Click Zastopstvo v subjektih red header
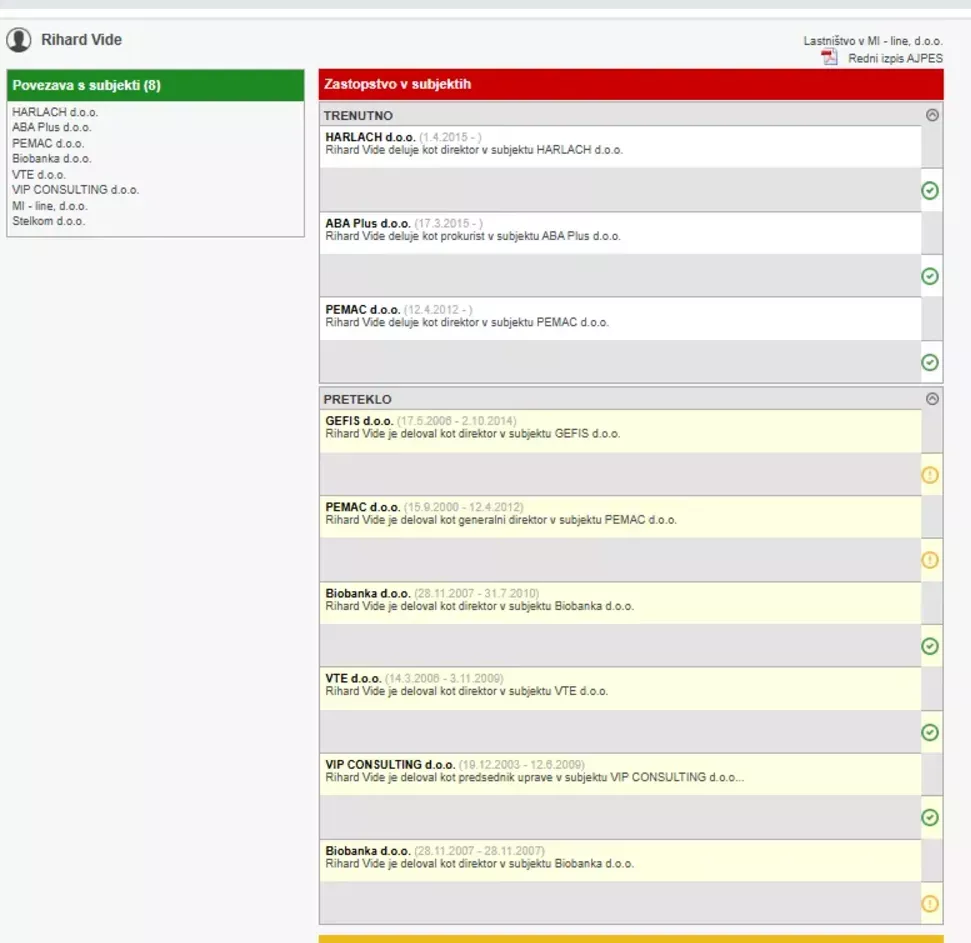 630,85
